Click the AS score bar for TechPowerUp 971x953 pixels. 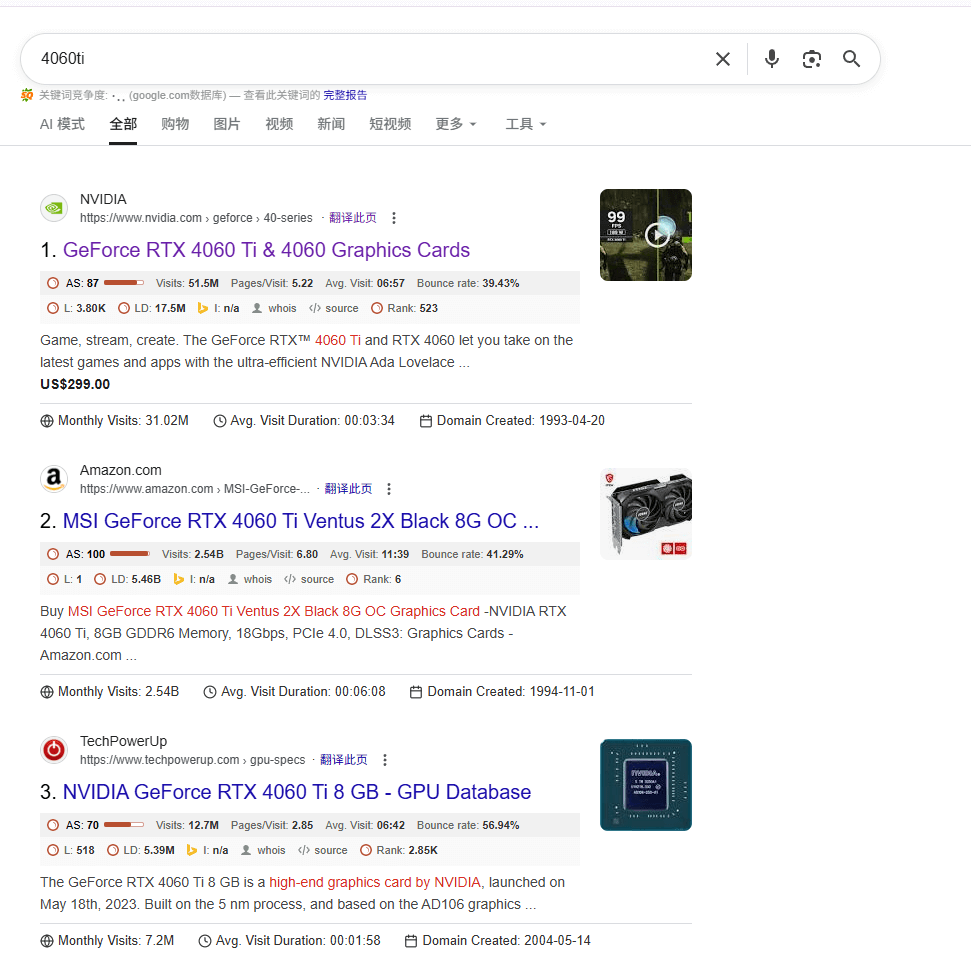pyautogui.click(x=123, y=825)
